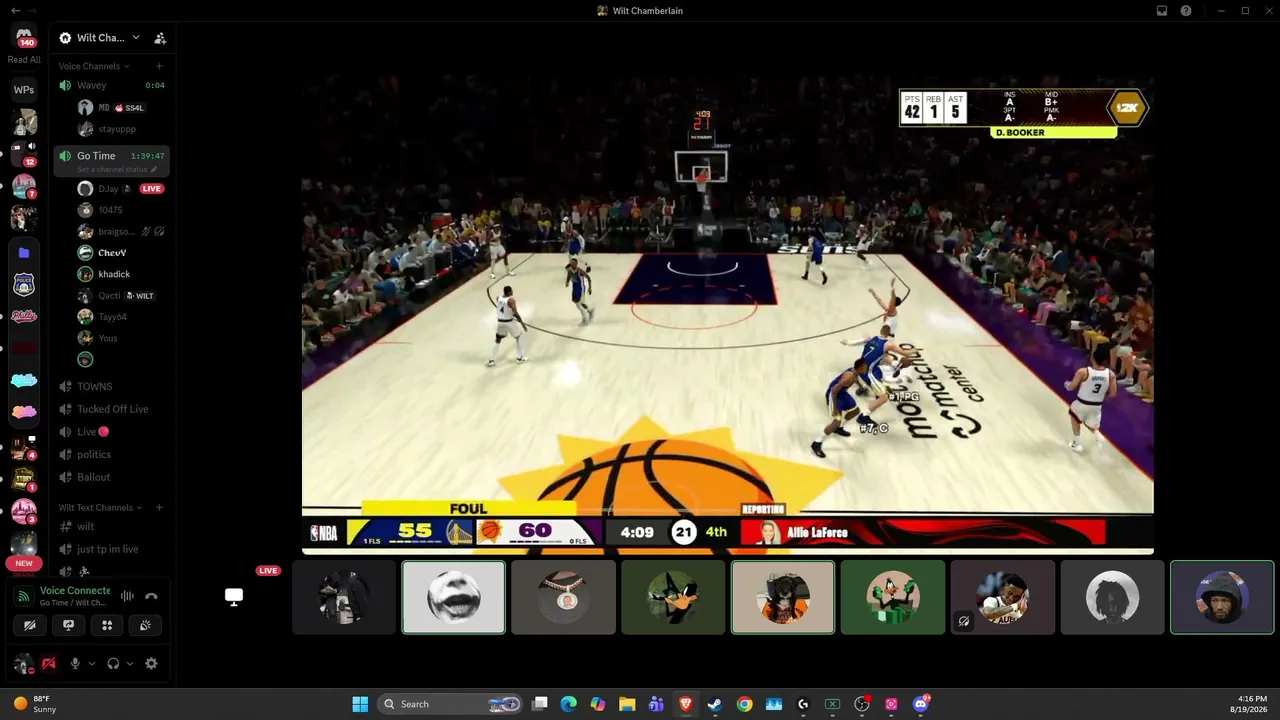Open the WPs server

[24, 90]
